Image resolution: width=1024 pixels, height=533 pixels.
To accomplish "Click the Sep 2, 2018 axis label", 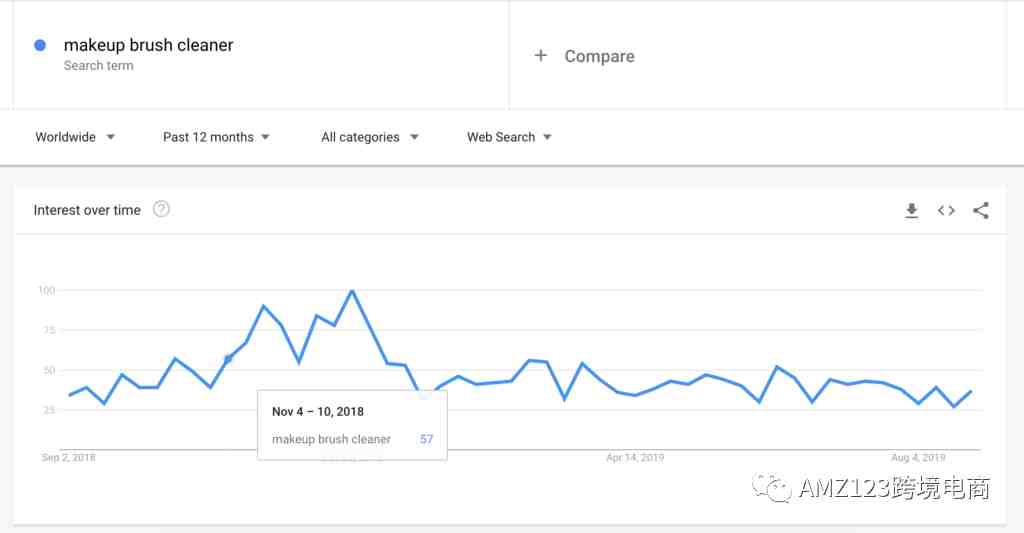I will tap(69, 457).
